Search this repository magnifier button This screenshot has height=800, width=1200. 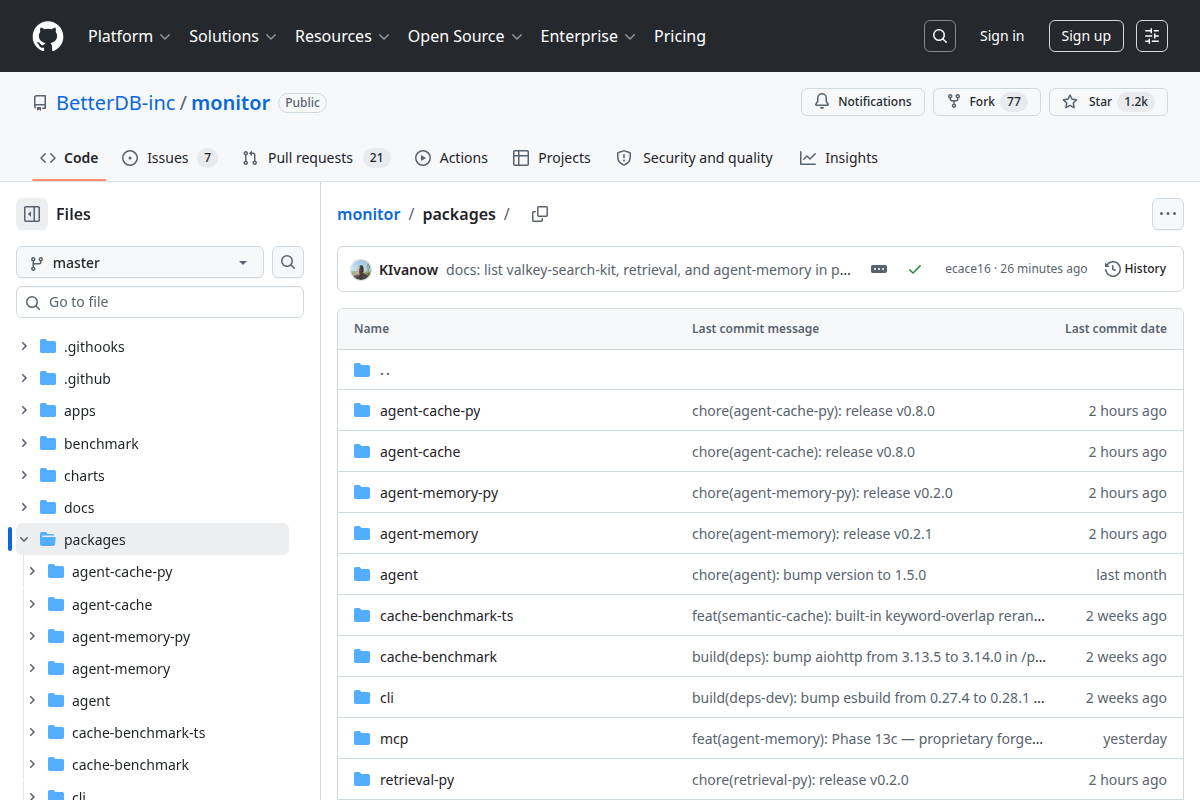click(288, 262)
